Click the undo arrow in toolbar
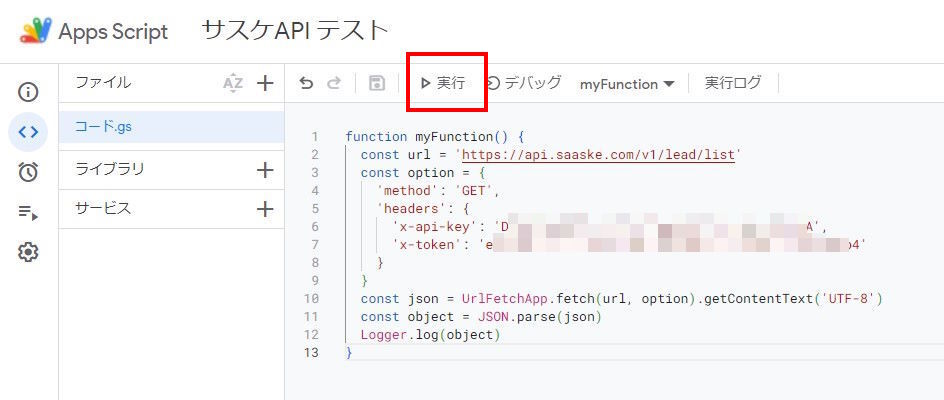The width and height of the screenshot is (944, 400). [x=306, y=84]
